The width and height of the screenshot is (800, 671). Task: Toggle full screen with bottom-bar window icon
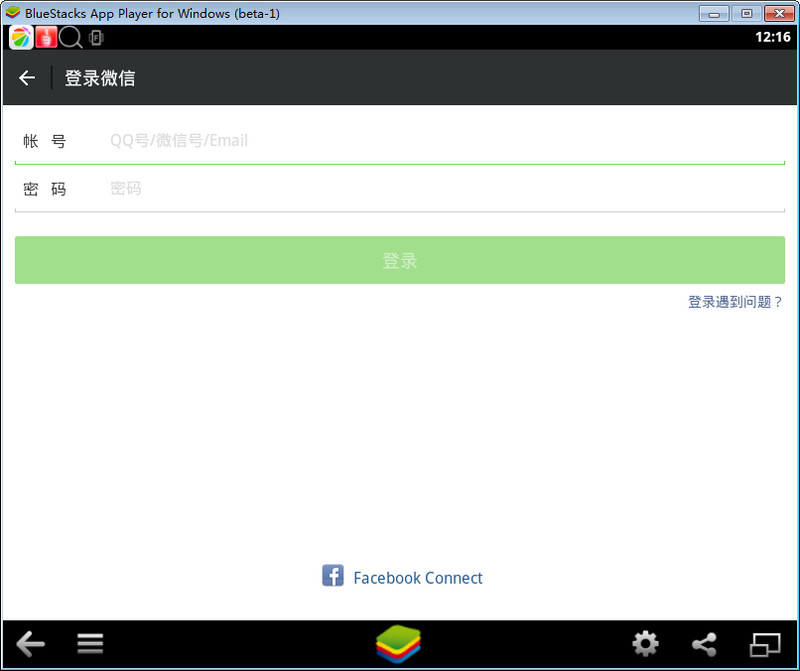pyautogui.click(x=765, y=644)
